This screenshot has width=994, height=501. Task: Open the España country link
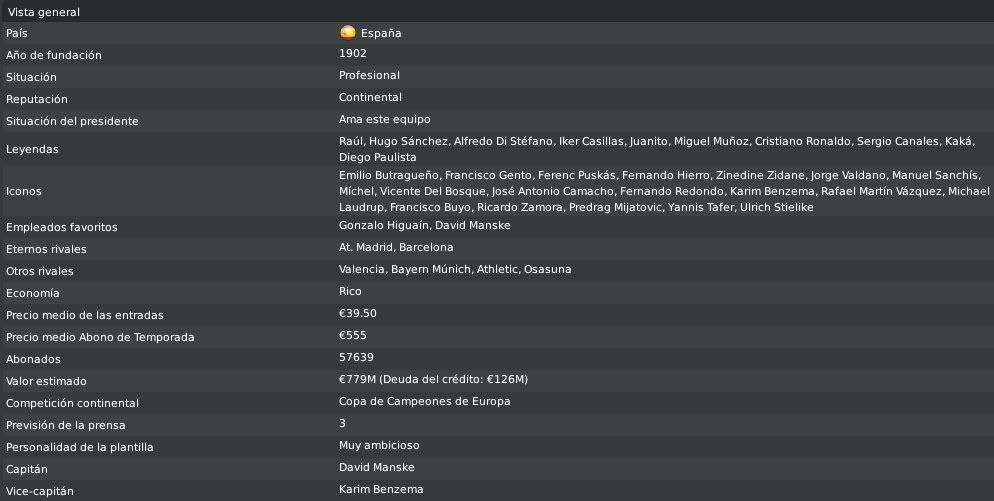381,33
